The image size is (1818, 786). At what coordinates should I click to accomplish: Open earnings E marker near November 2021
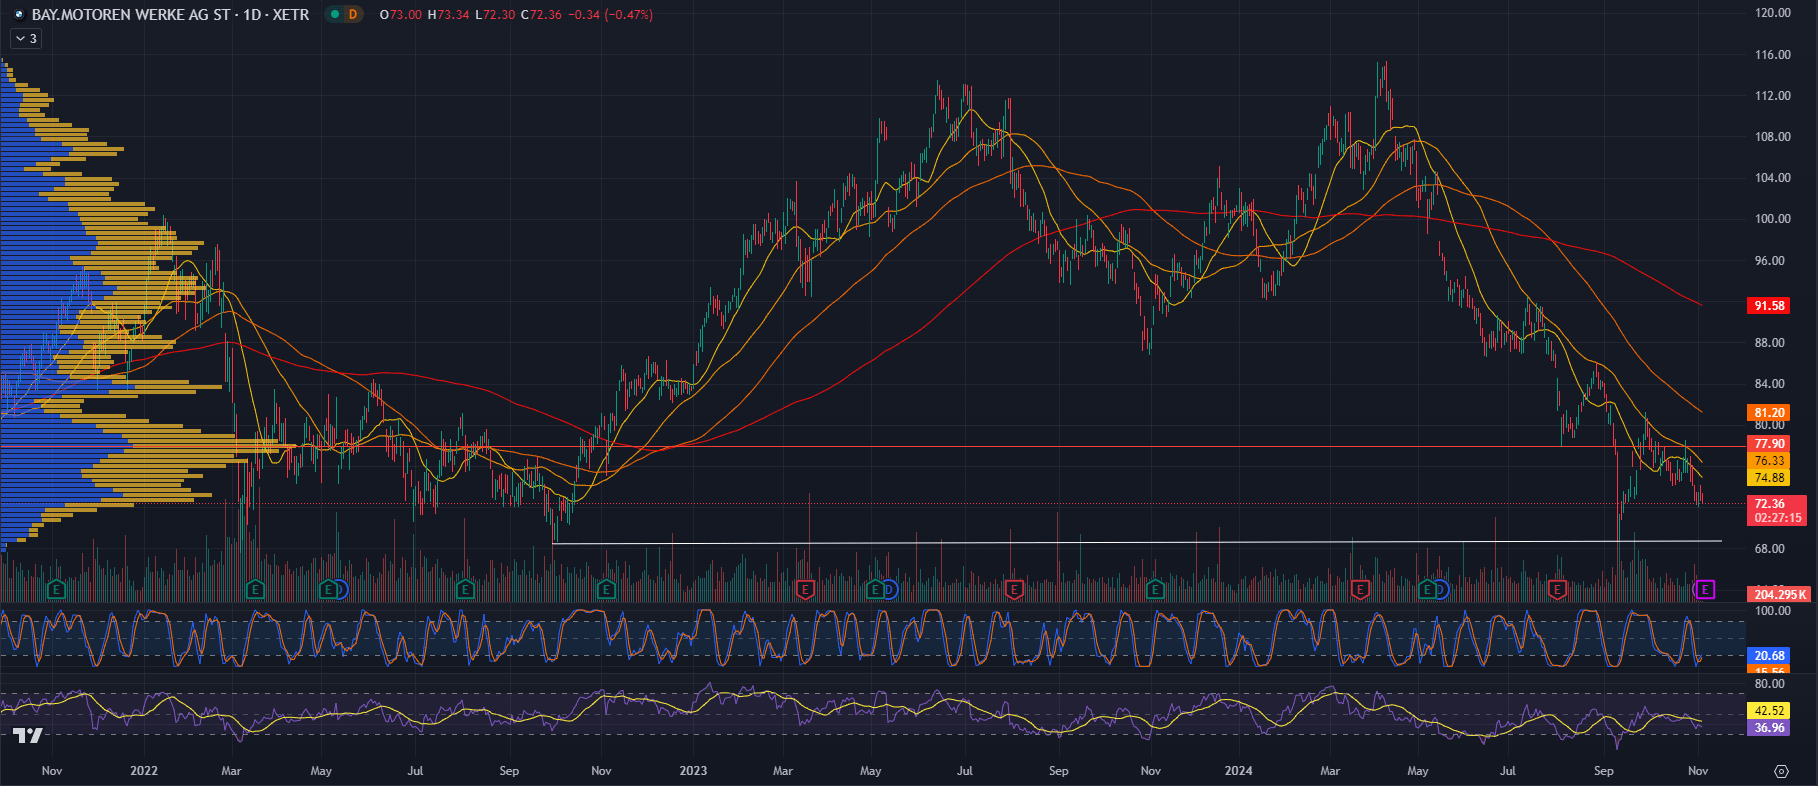coord(56,590)
